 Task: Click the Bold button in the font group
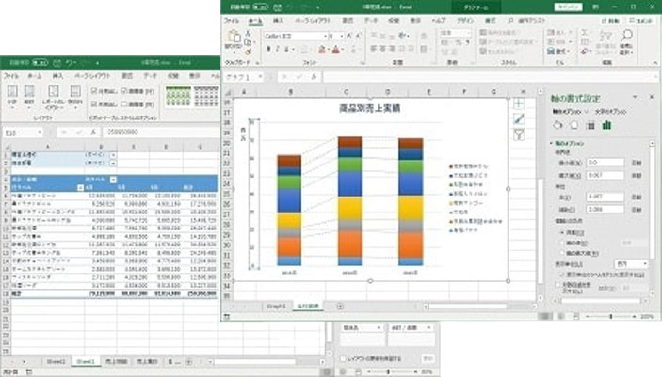tap(269, 49)
